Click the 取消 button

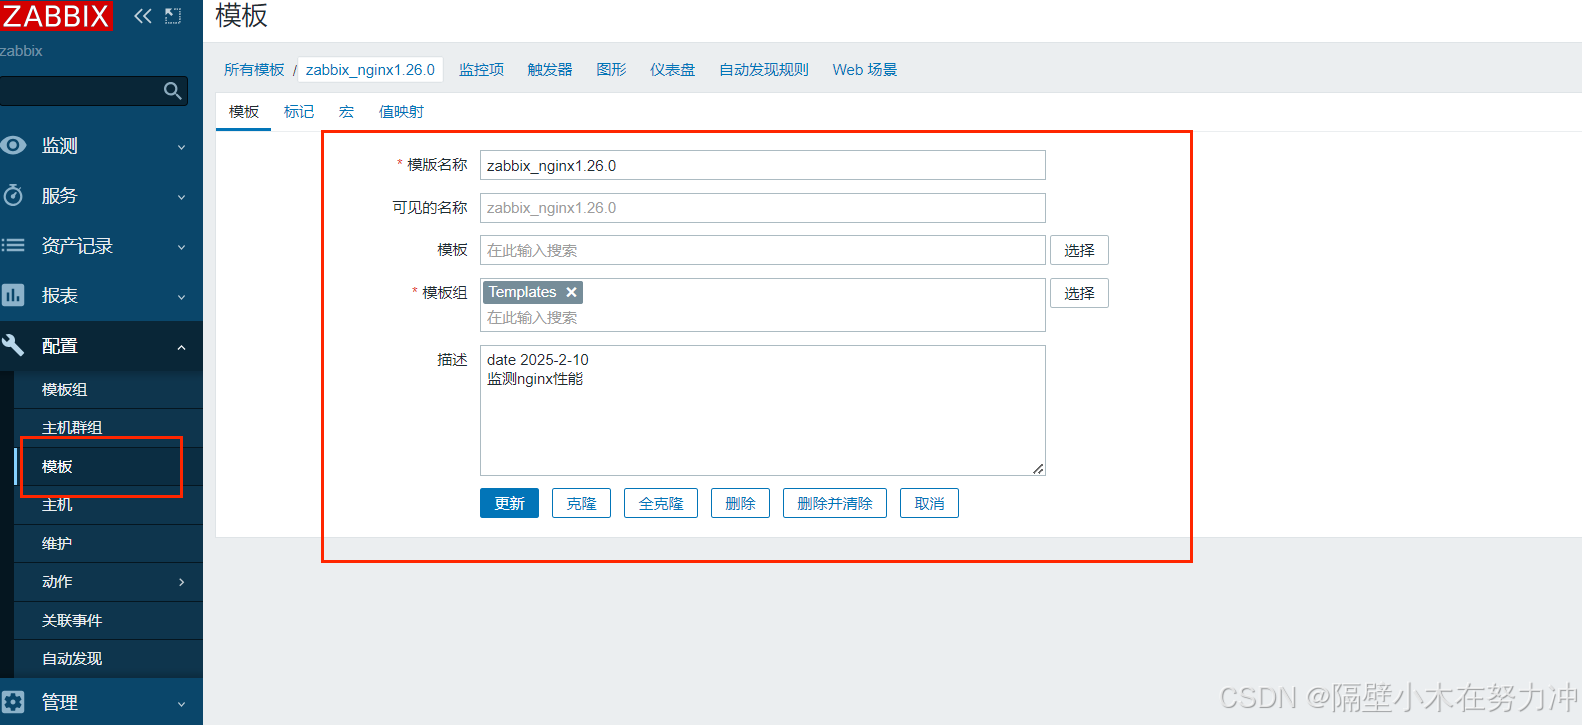[x=929, y=503]
